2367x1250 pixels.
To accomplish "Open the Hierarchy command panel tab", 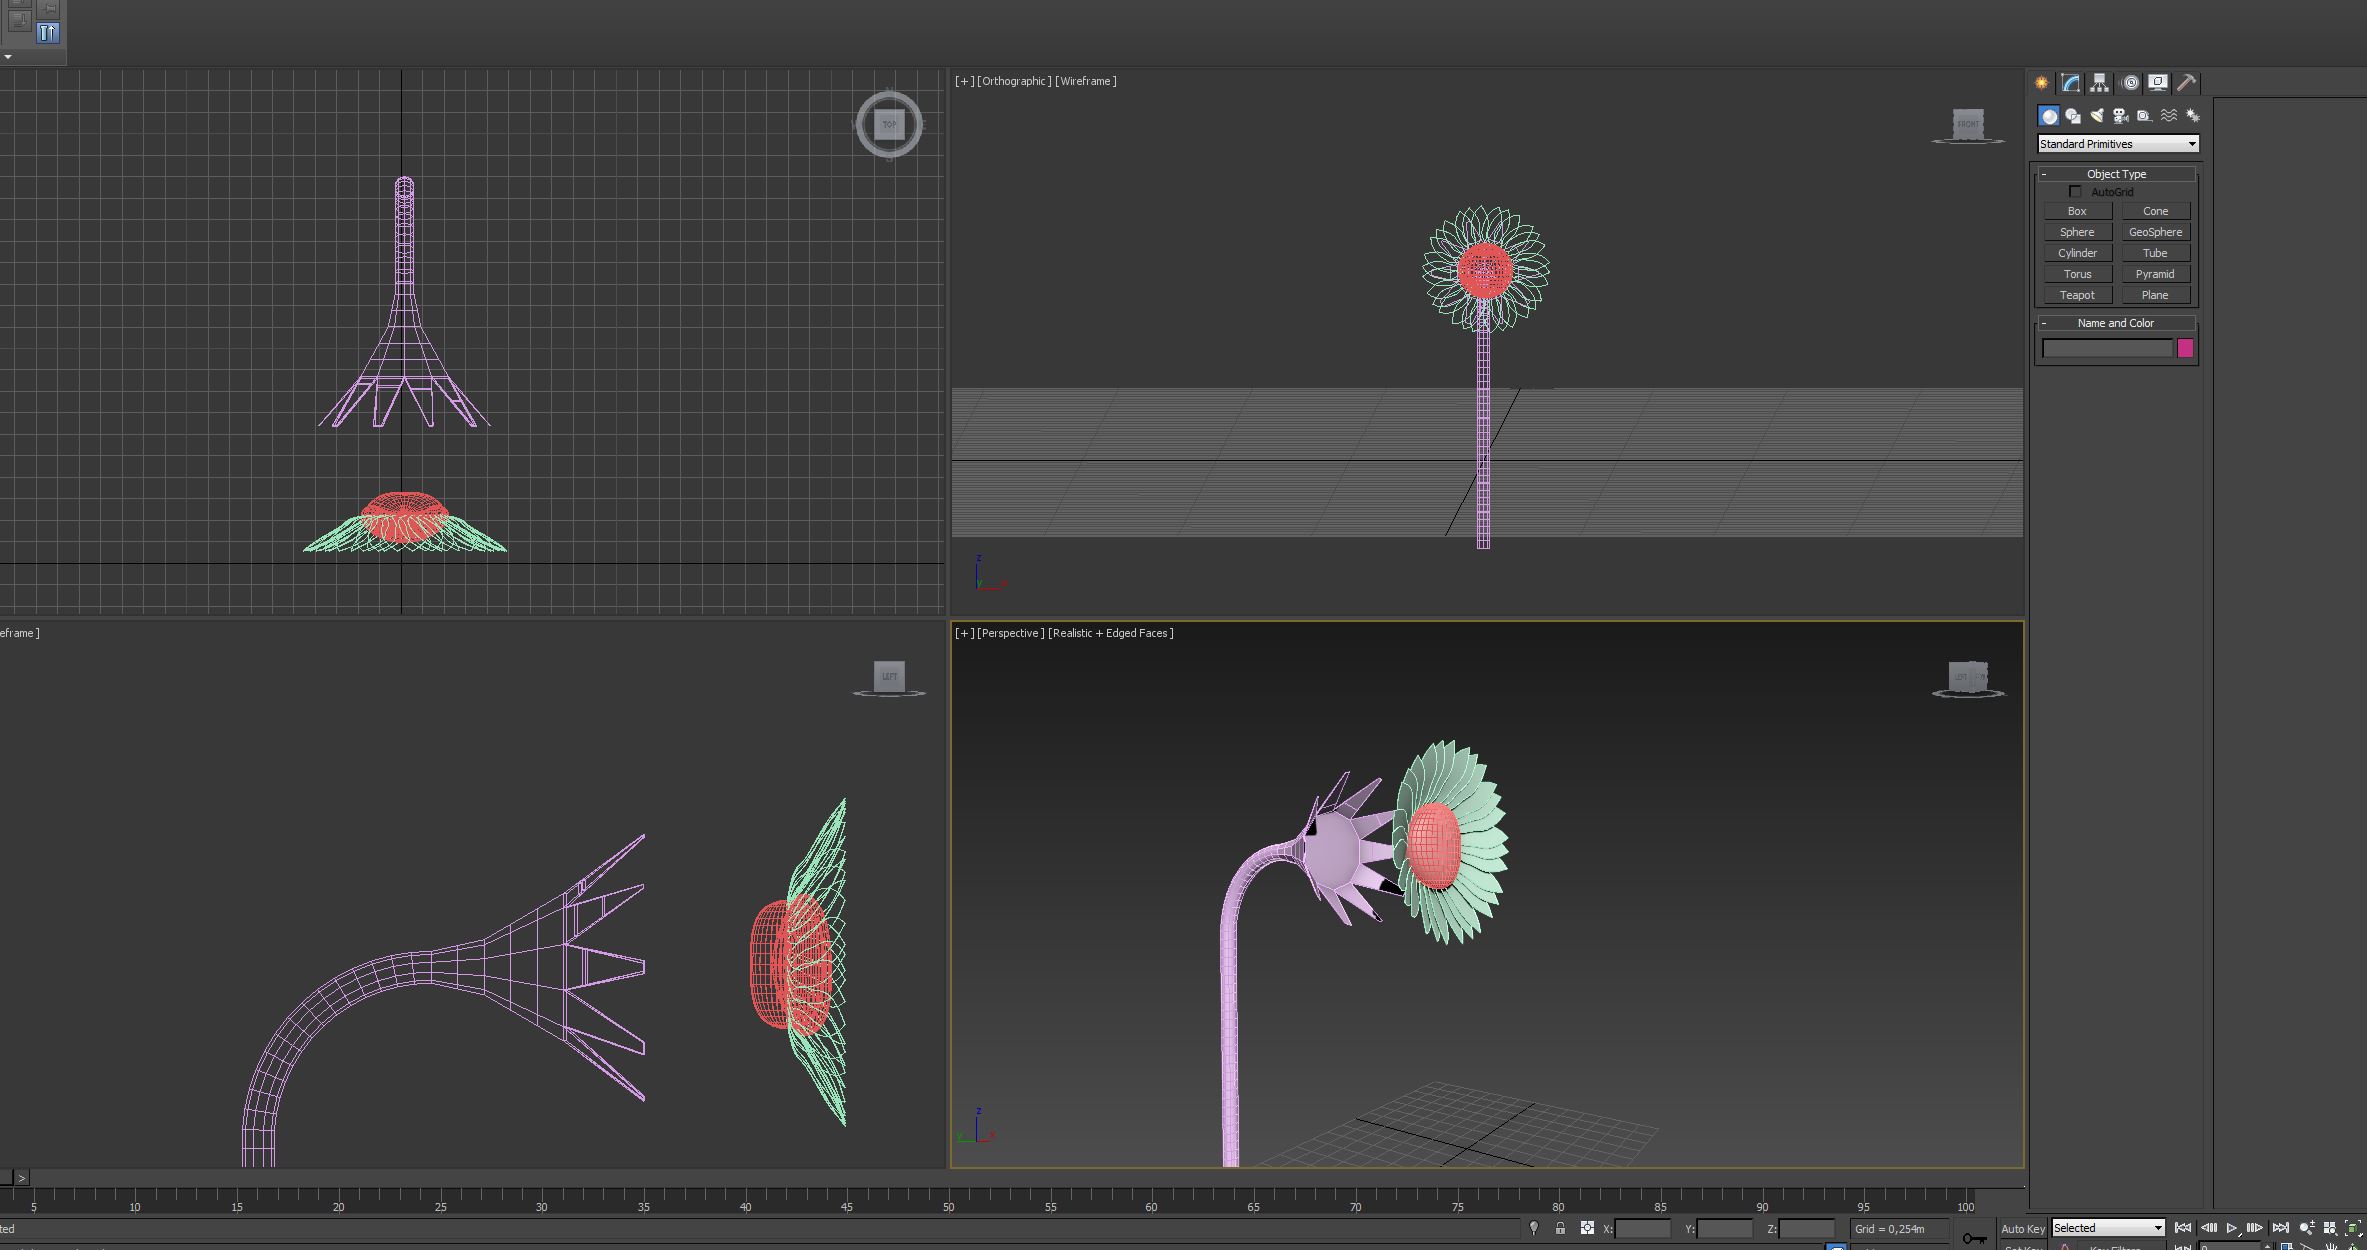I will pos(2099,83).
